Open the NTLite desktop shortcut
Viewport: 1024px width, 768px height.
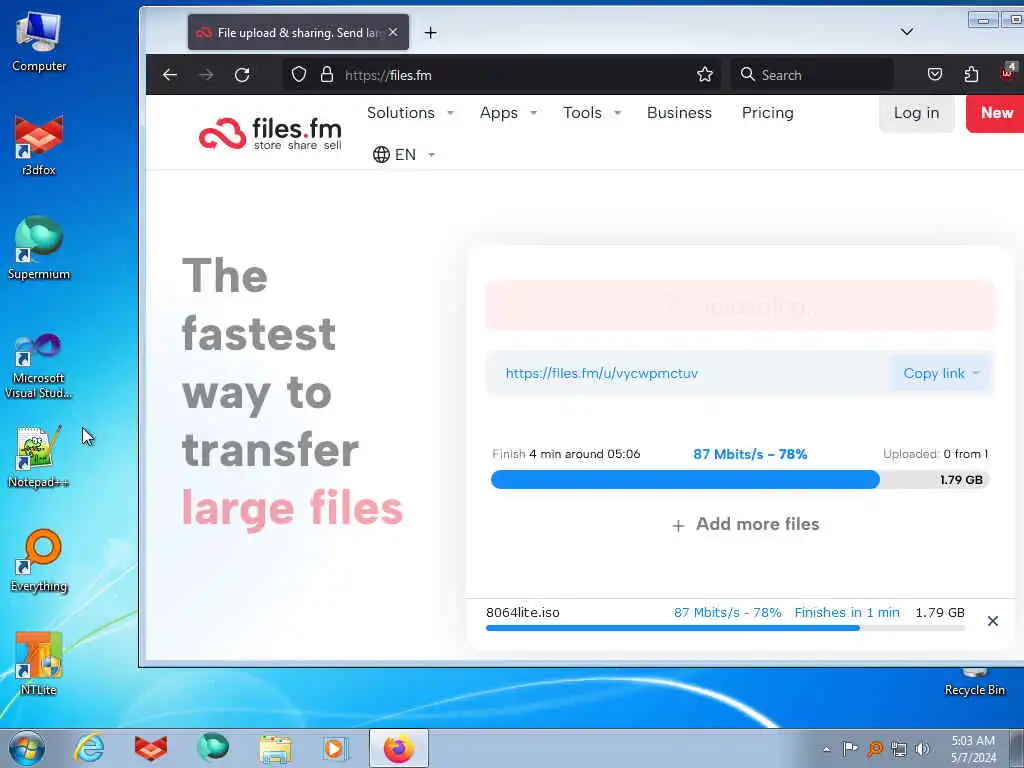(x=39, y=664)
